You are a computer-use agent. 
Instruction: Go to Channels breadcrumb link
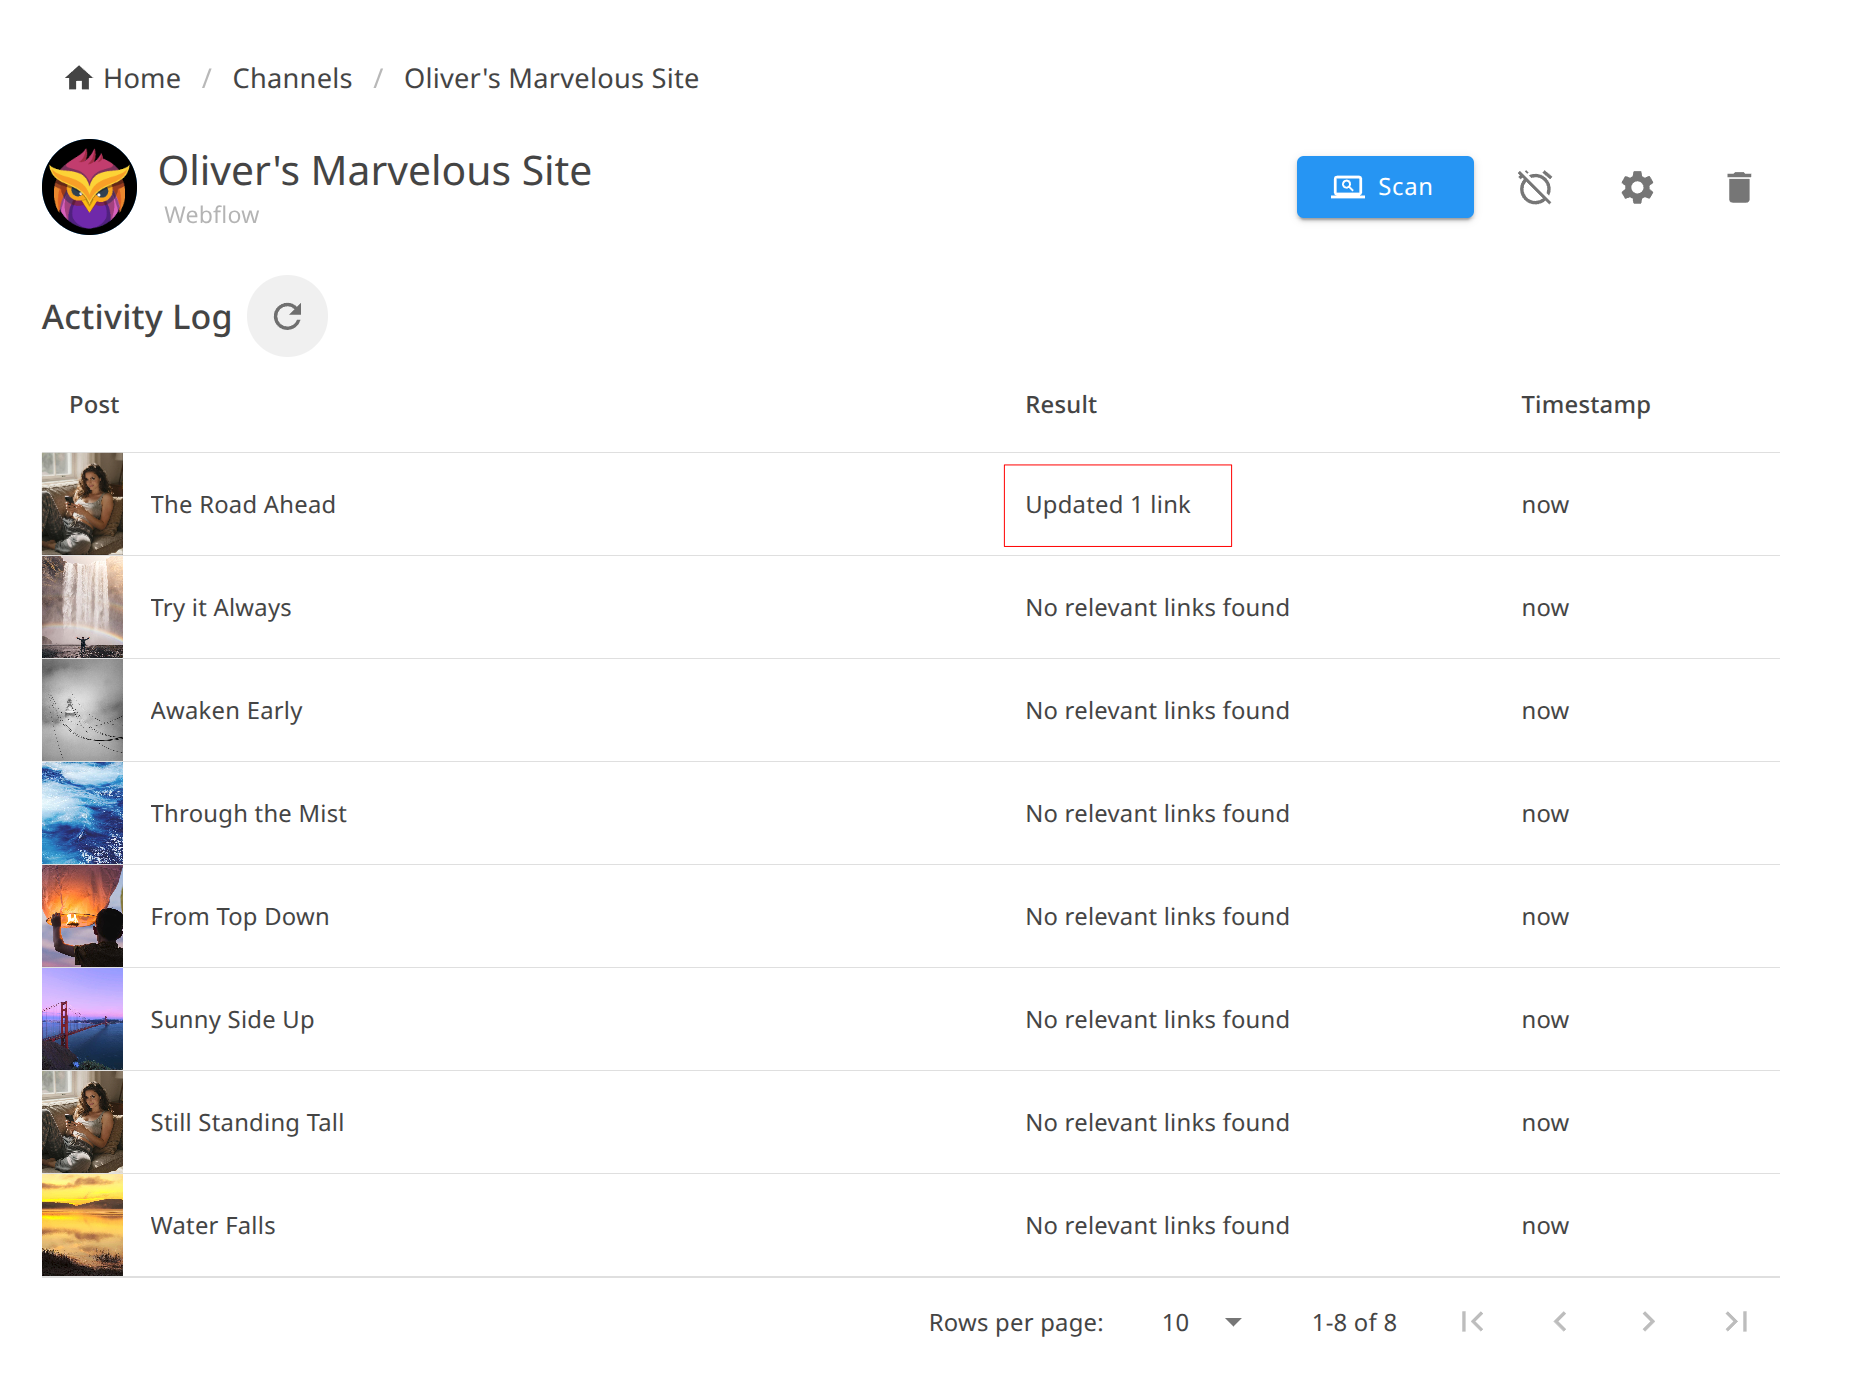coord(292,78)
